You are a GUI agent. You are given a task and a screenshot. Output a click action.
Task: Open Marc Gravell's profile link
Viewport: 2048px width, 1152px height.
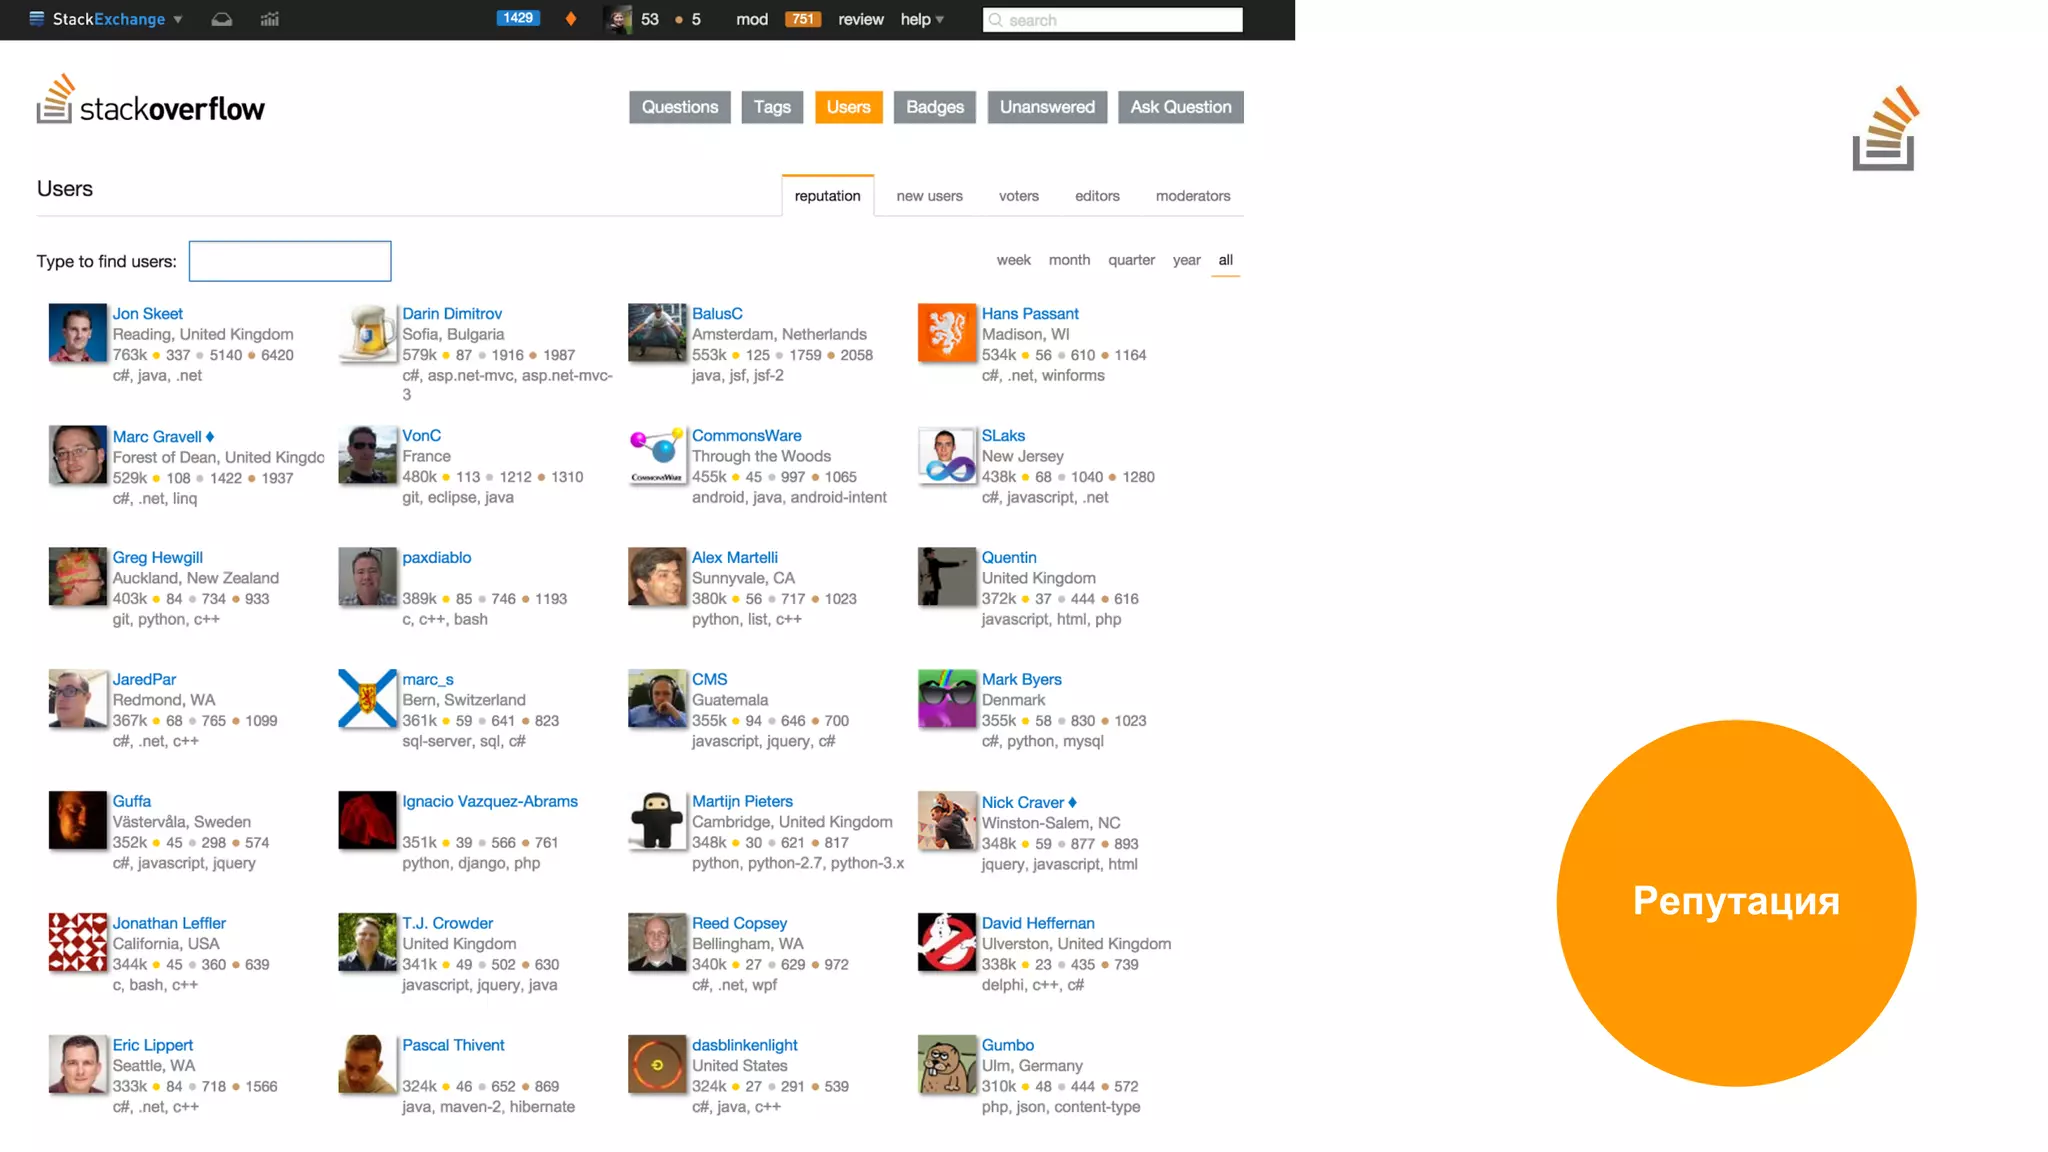click(157, 436)
